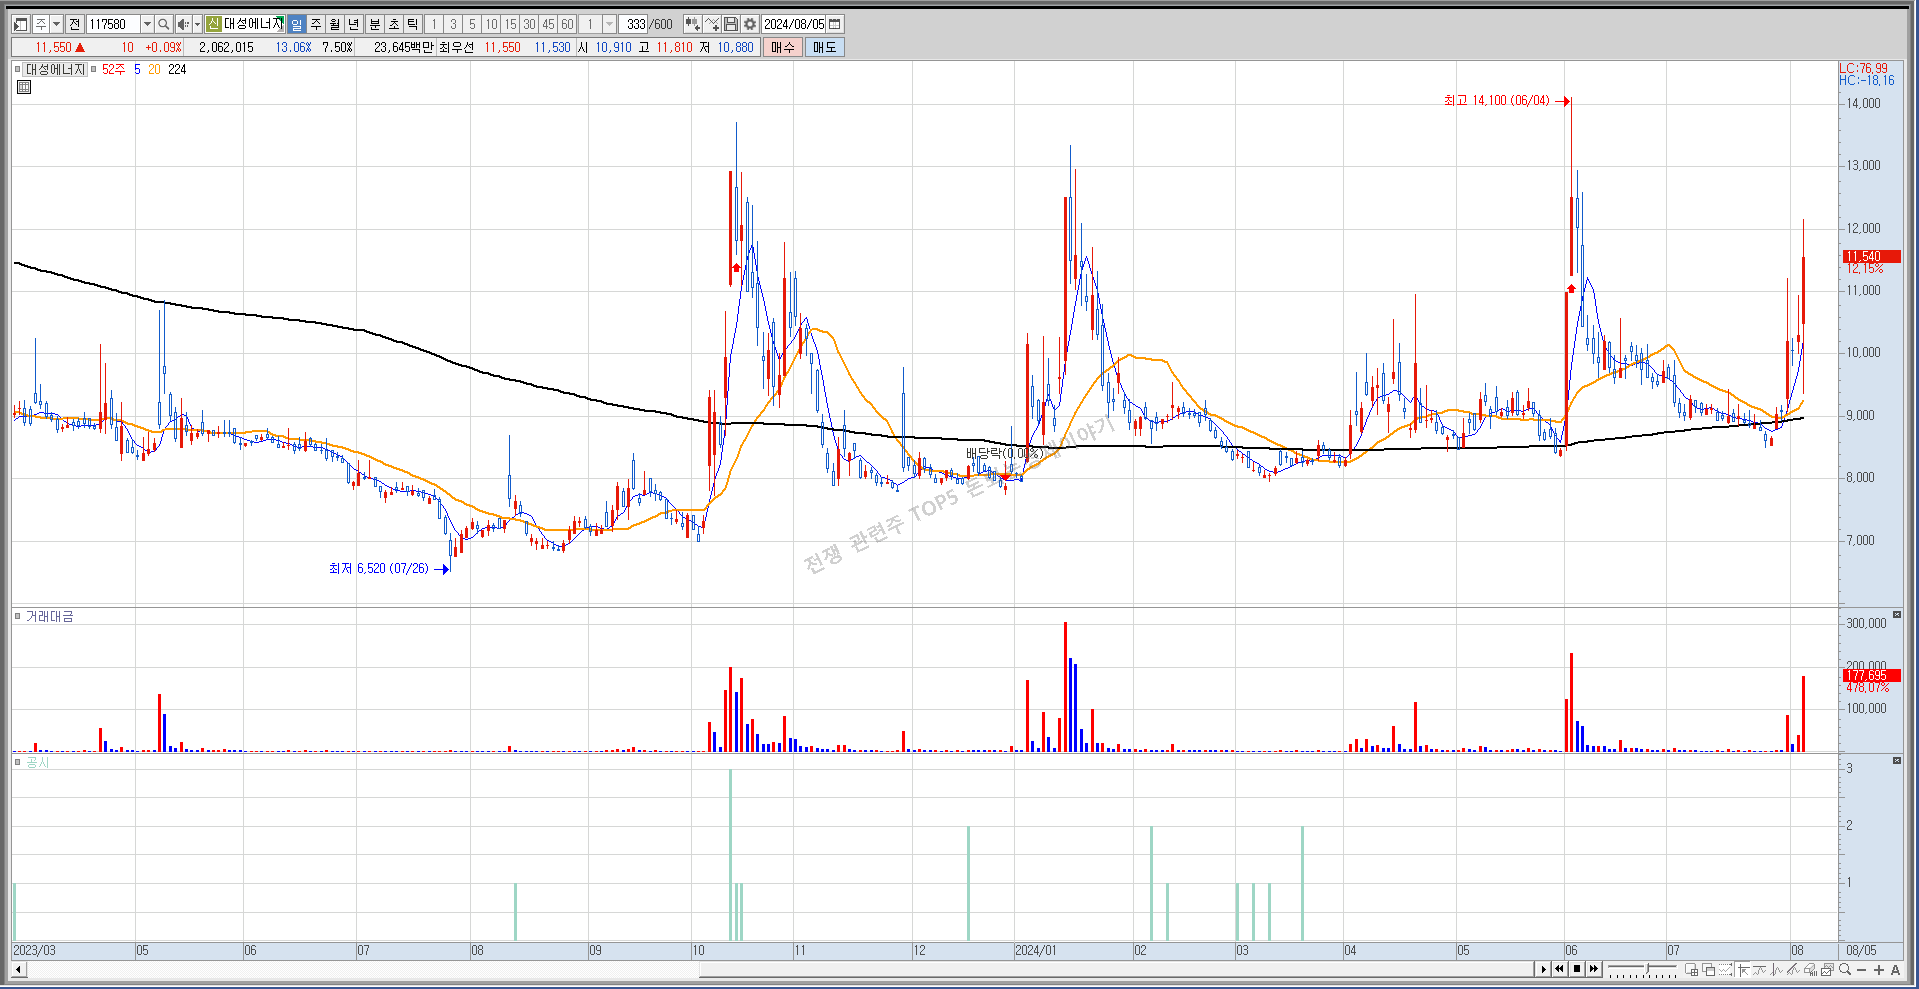Toggle the 52주 moving average marker

point(94,69)
